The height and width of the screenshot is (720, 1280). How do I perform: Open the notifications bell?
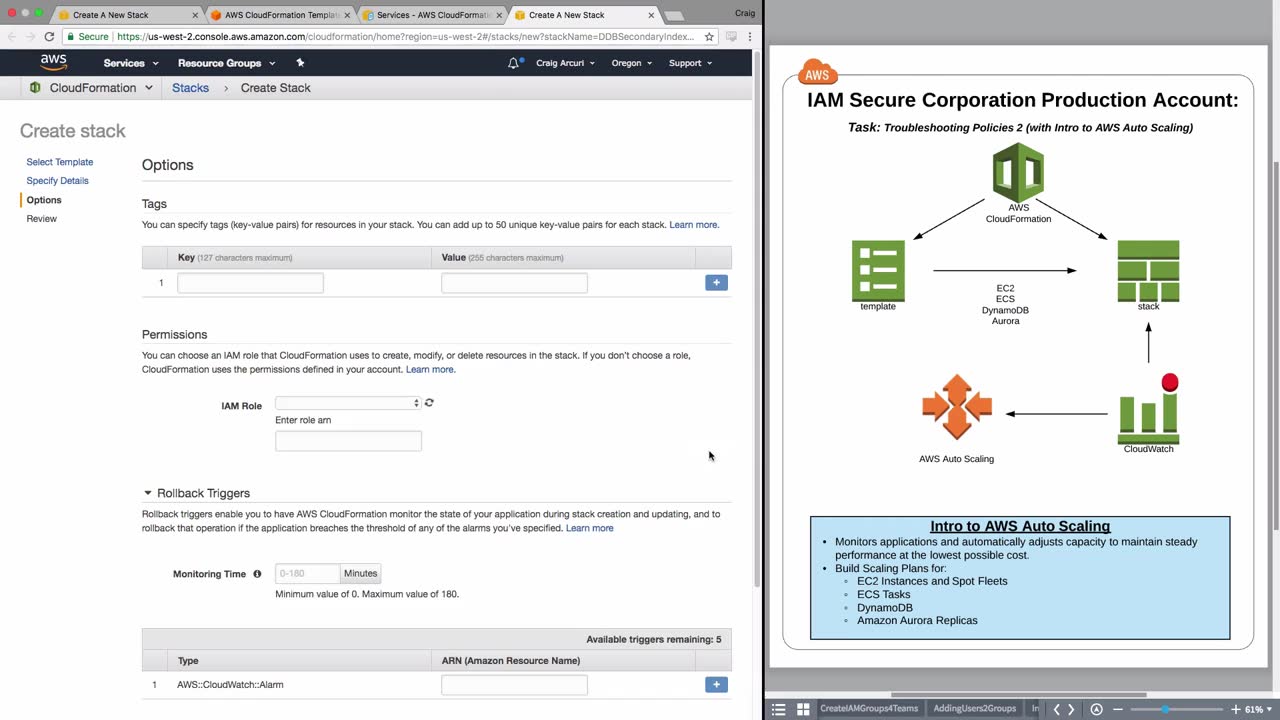click(514, 63)
